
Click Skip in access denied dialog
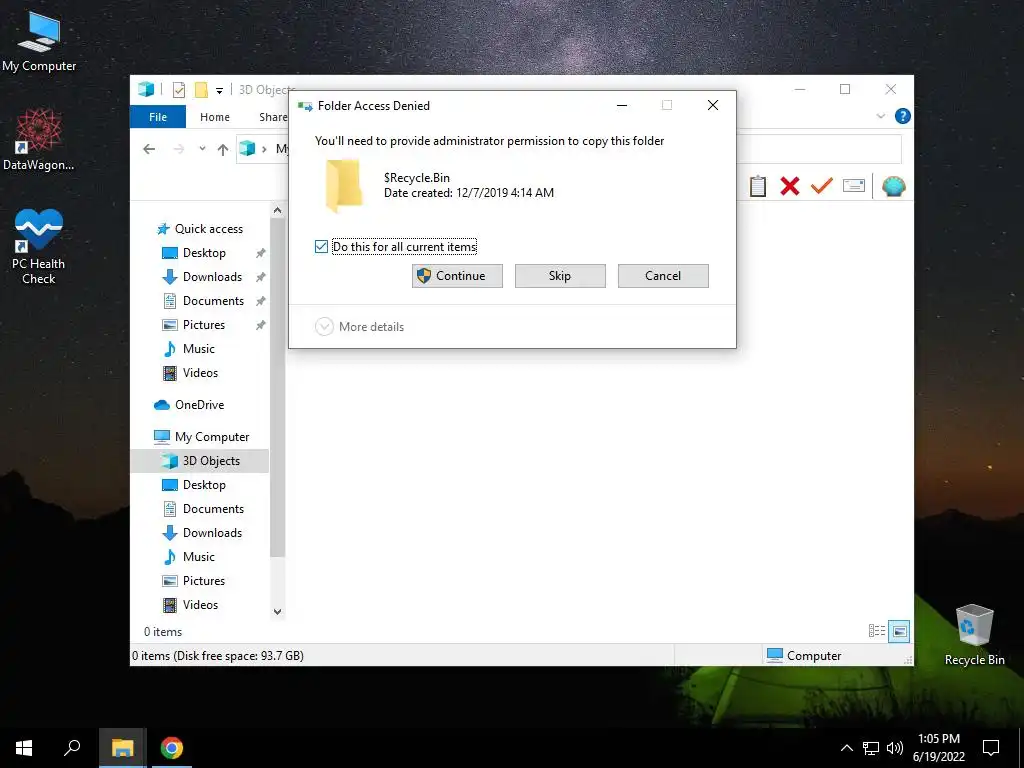[x=560, y=276]
